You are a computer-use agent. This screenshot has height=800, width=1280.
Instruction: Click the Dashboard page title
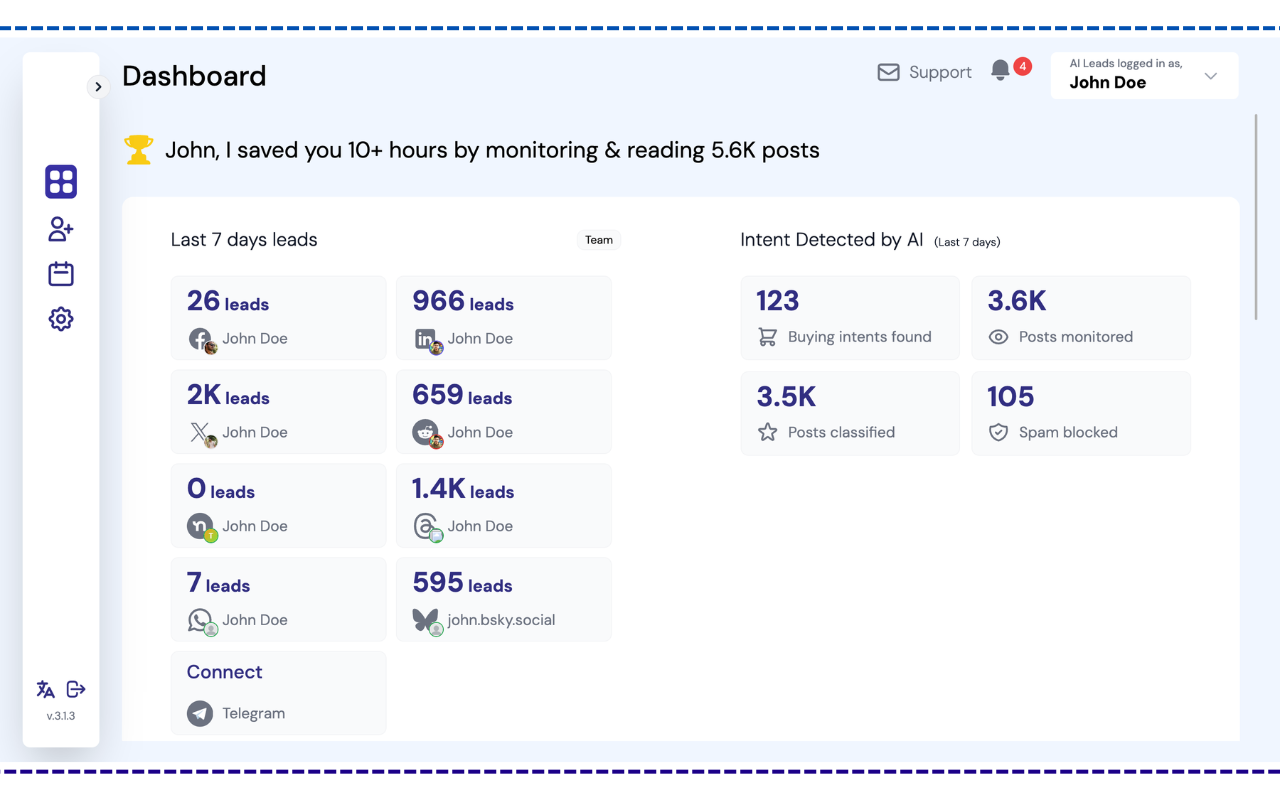coord(194,76)
